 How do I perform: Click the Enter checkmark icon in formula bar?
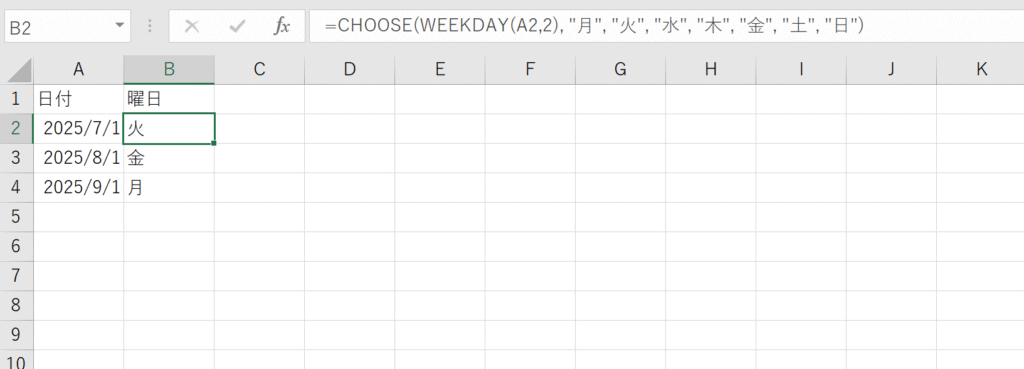click(236, 26)
